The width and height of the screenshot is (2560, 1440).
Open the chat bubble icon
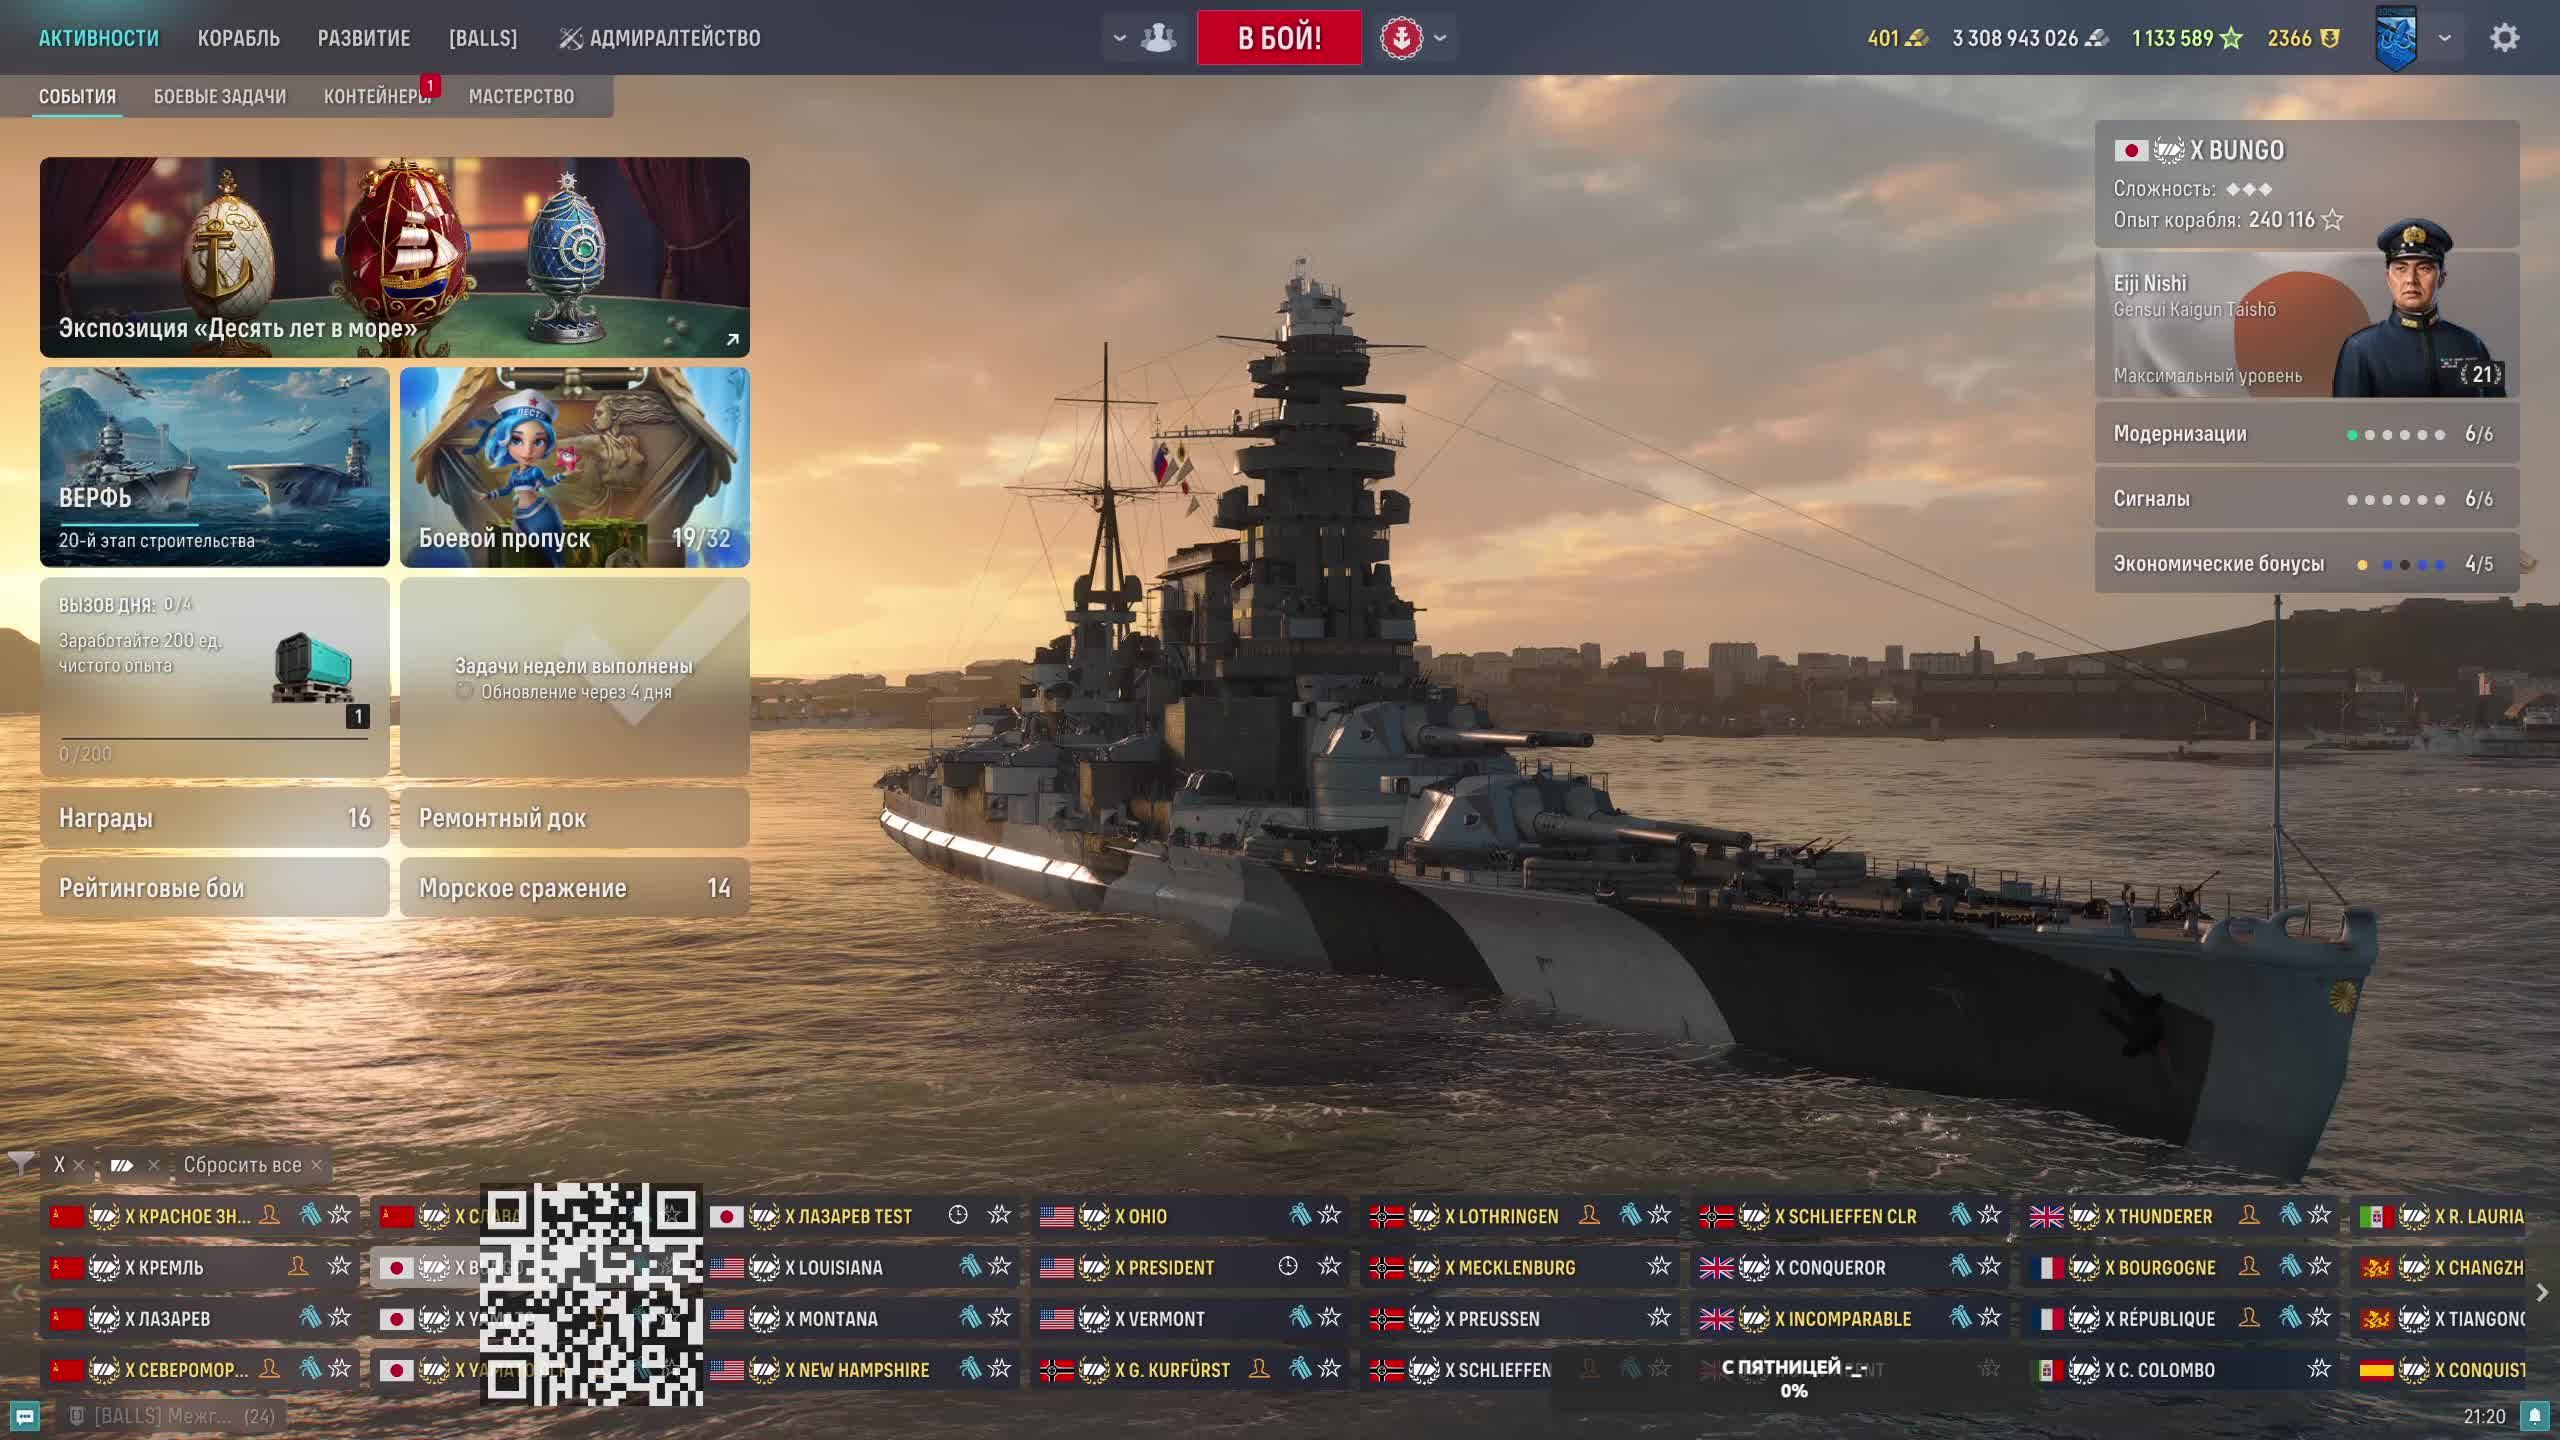[25, 1416]
